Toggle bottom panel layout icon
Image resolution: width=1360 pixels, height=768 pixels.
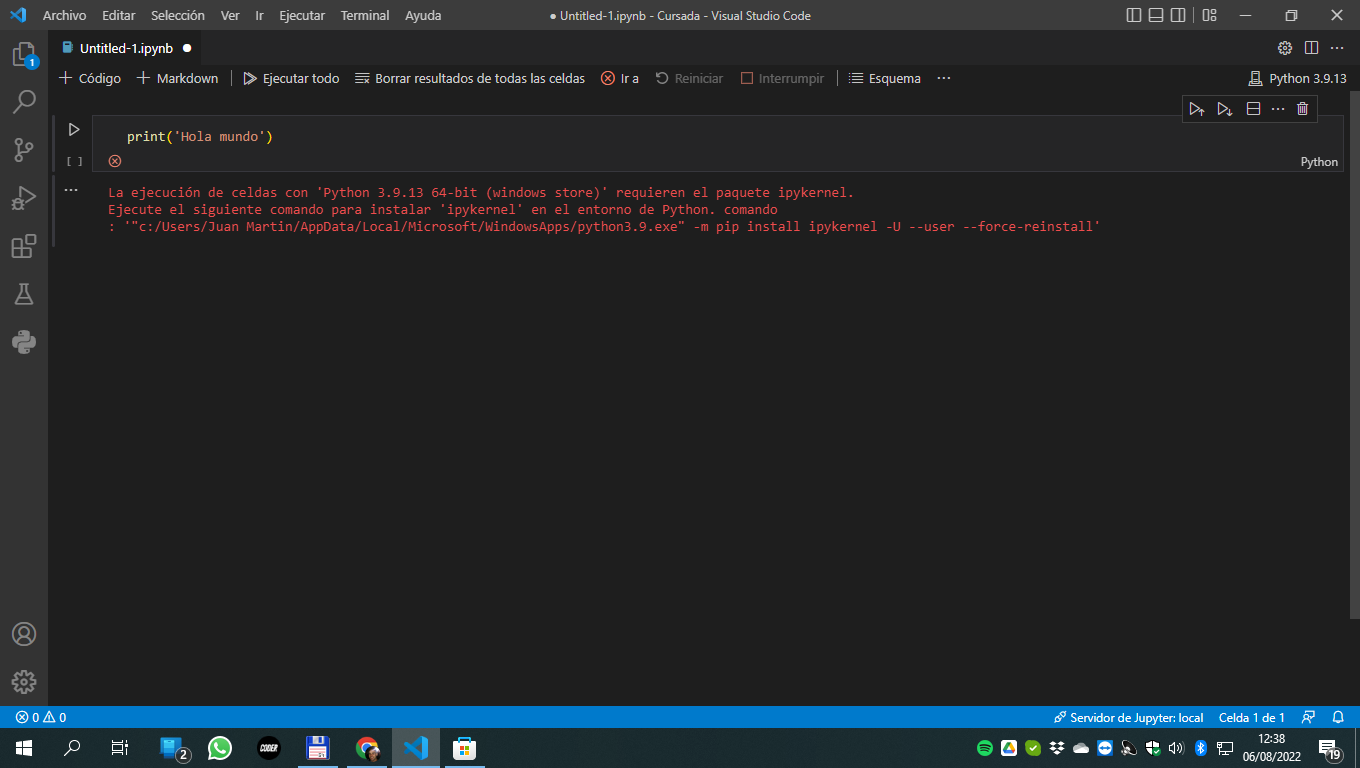[x=1156, y=15]
